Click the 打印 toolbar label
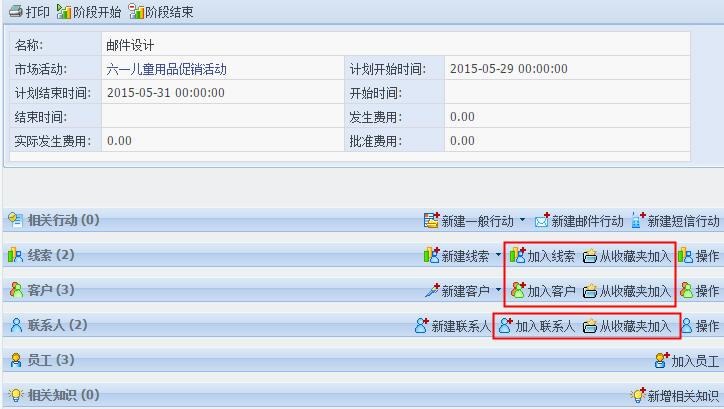724x409 pixels. pos(37,12)
